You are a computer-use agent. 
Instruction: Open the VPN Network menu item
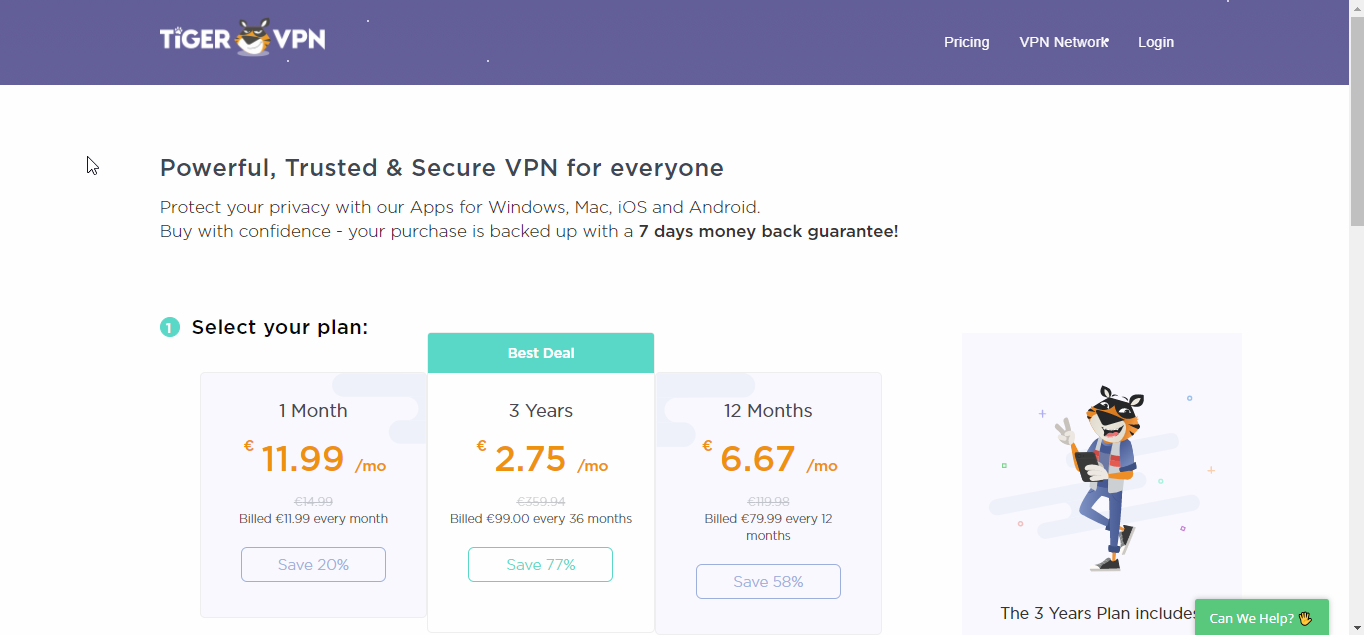[1063, 42]
